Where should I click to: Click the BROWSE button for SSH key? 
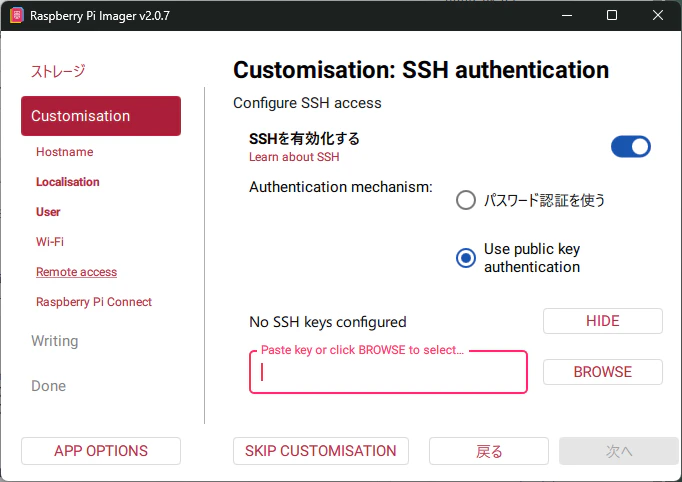(603, 372)
